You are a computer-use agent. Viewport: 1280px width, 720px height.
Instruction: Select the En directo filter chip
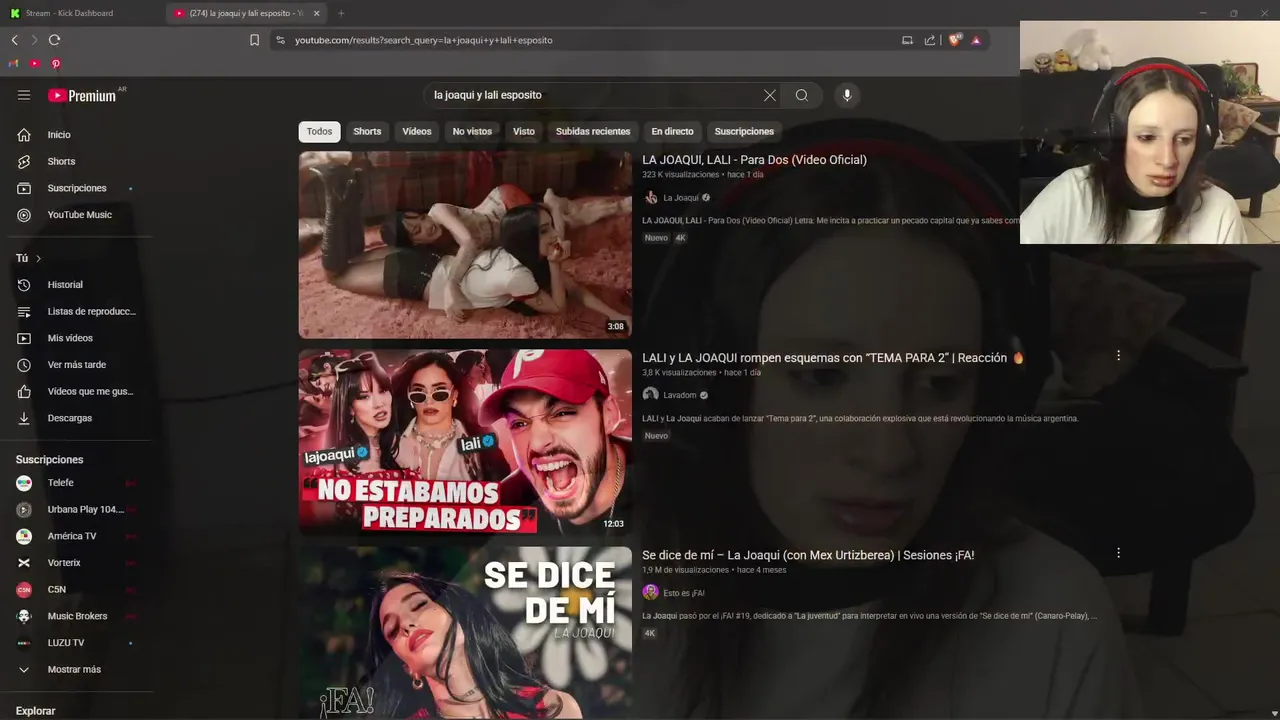click(672, 131)
